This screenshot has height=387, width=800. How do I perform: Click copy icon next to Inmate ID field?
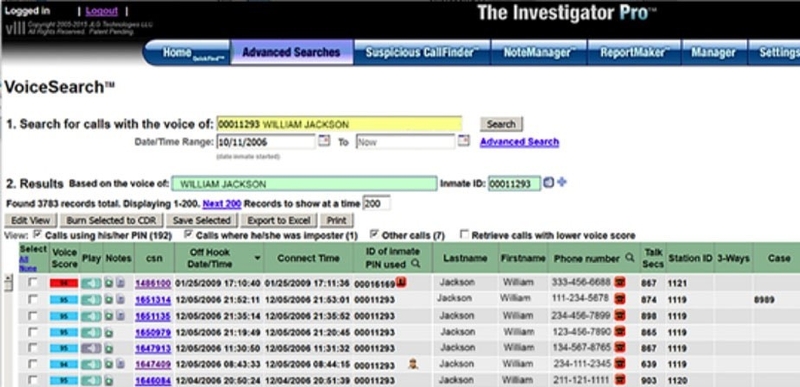point(548,183)
